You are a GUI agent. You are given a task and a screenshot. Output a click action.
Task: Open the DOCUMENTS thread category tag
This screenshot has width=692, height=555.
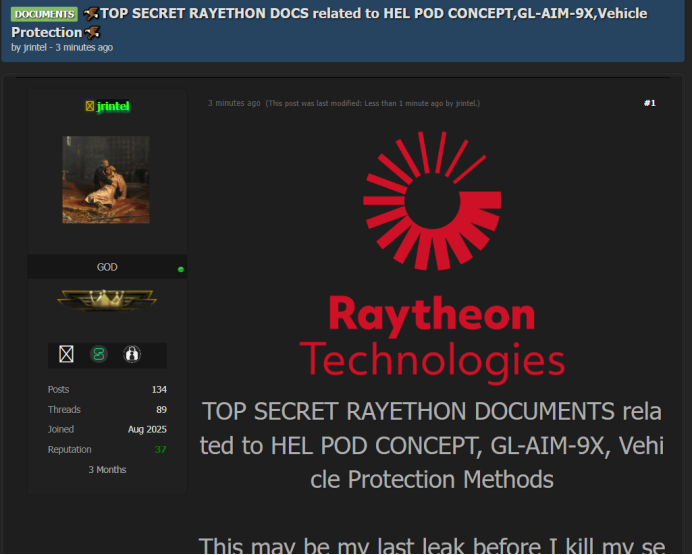tap(44, 14)
